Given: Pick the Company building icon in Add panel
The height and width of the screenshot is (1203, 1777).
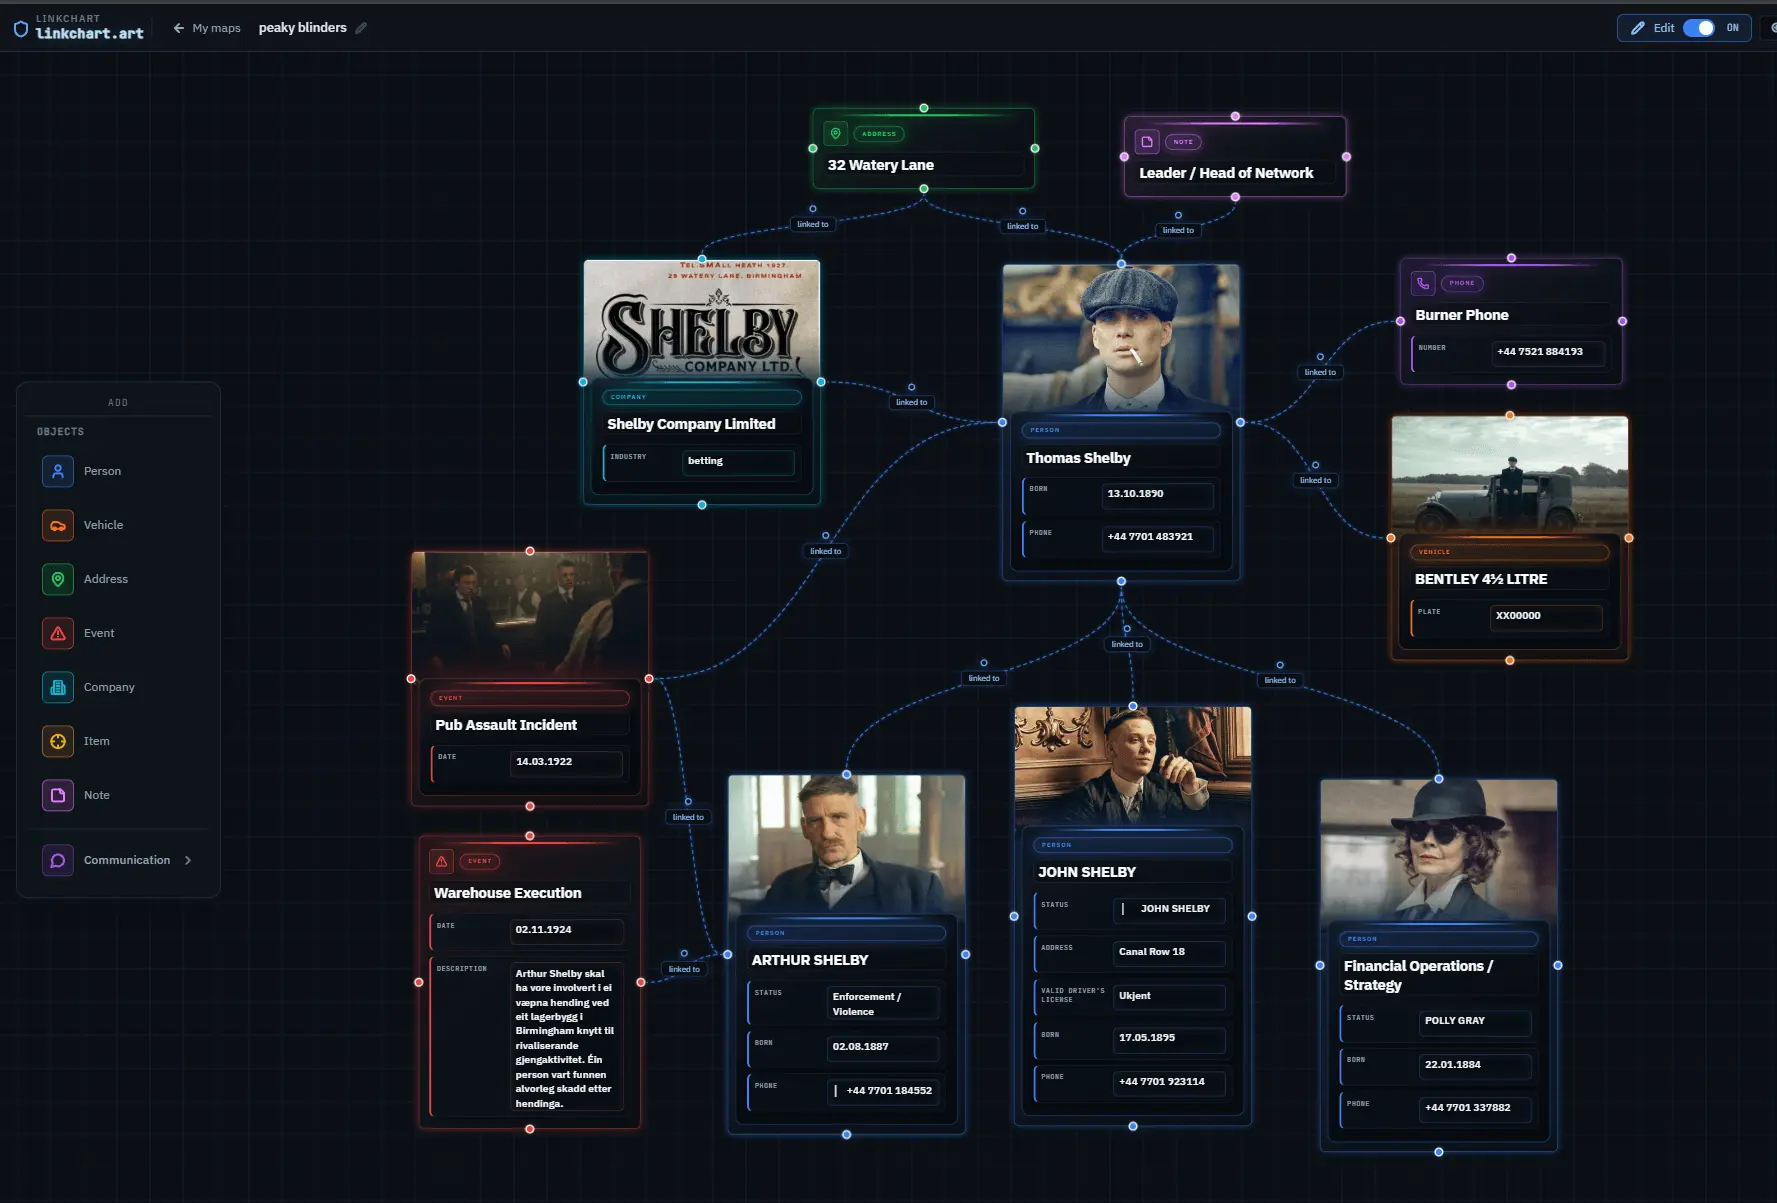Looking at the screenshot, I should pyautogui.click(x=58, y=687).
